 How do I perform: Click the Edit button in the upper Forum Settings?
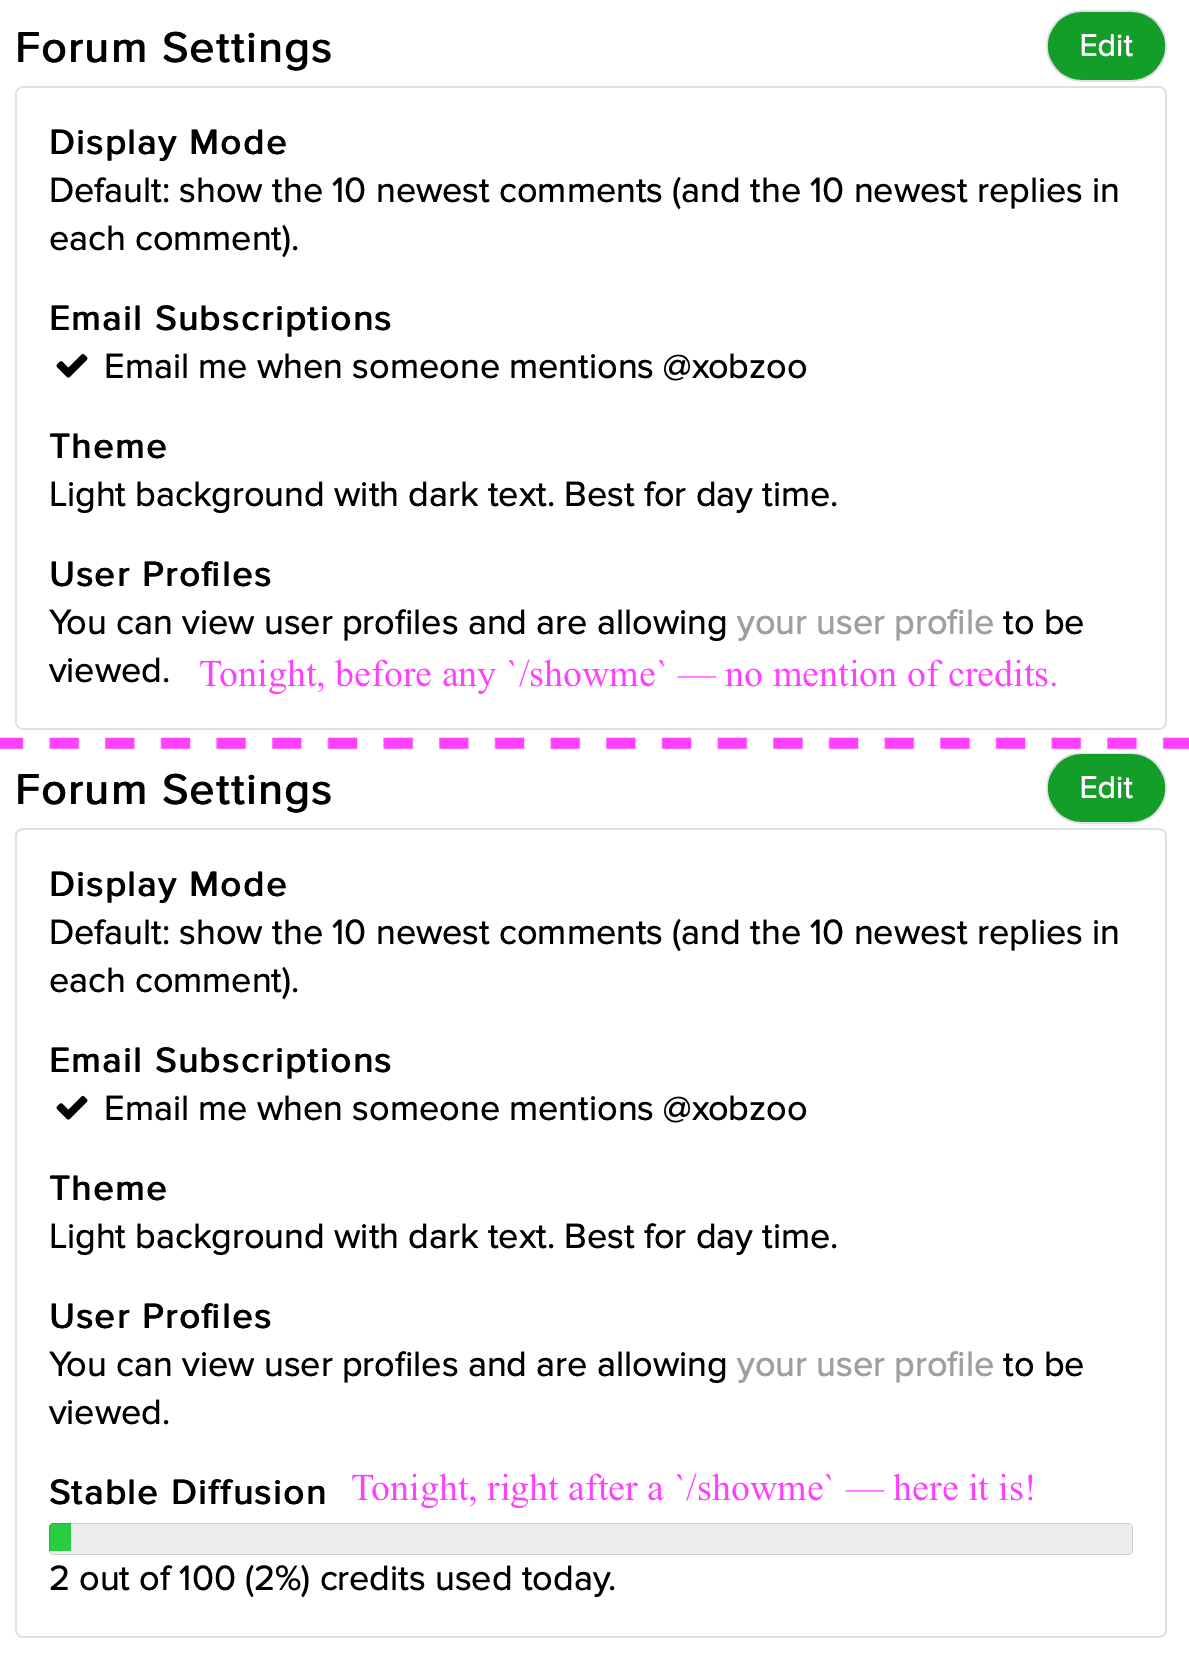[x=1105, y=46]
